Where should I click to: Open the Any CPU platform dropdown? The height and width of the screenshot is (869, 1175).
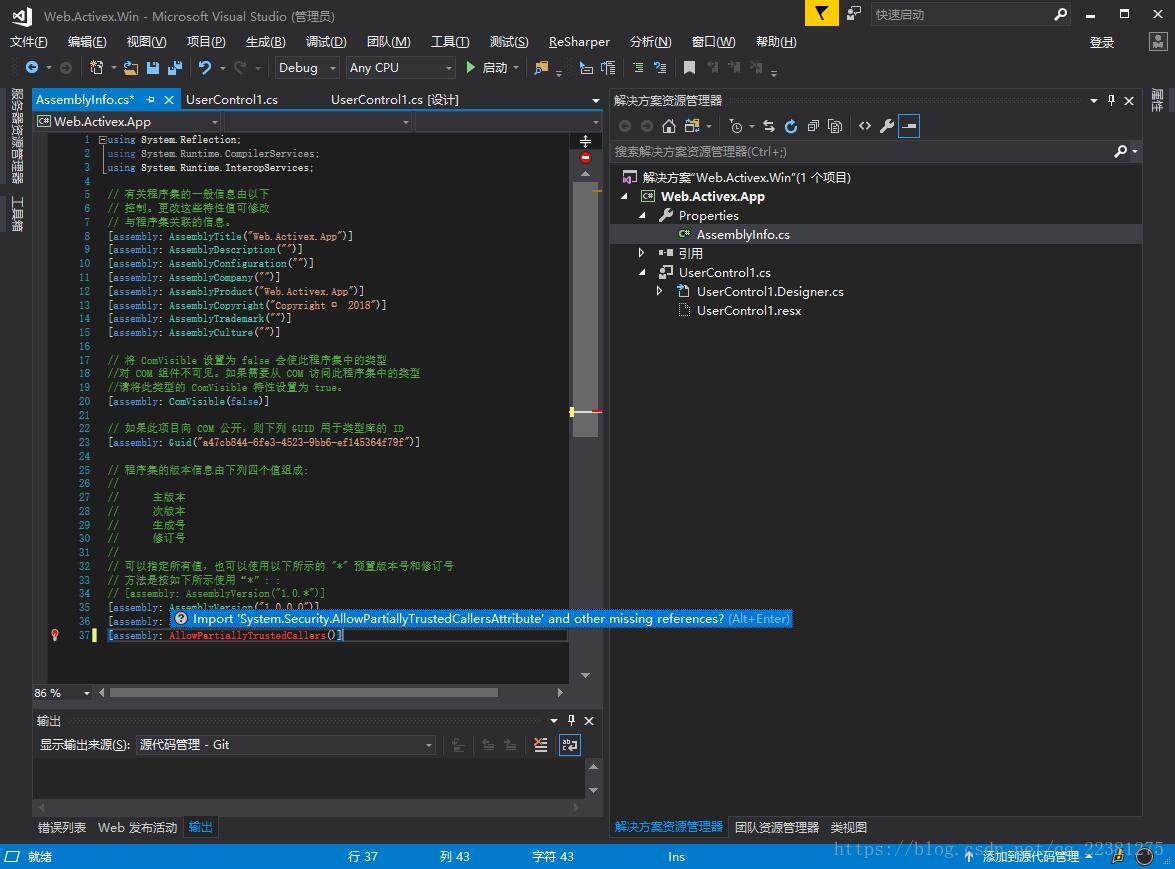tap(400, 67)
